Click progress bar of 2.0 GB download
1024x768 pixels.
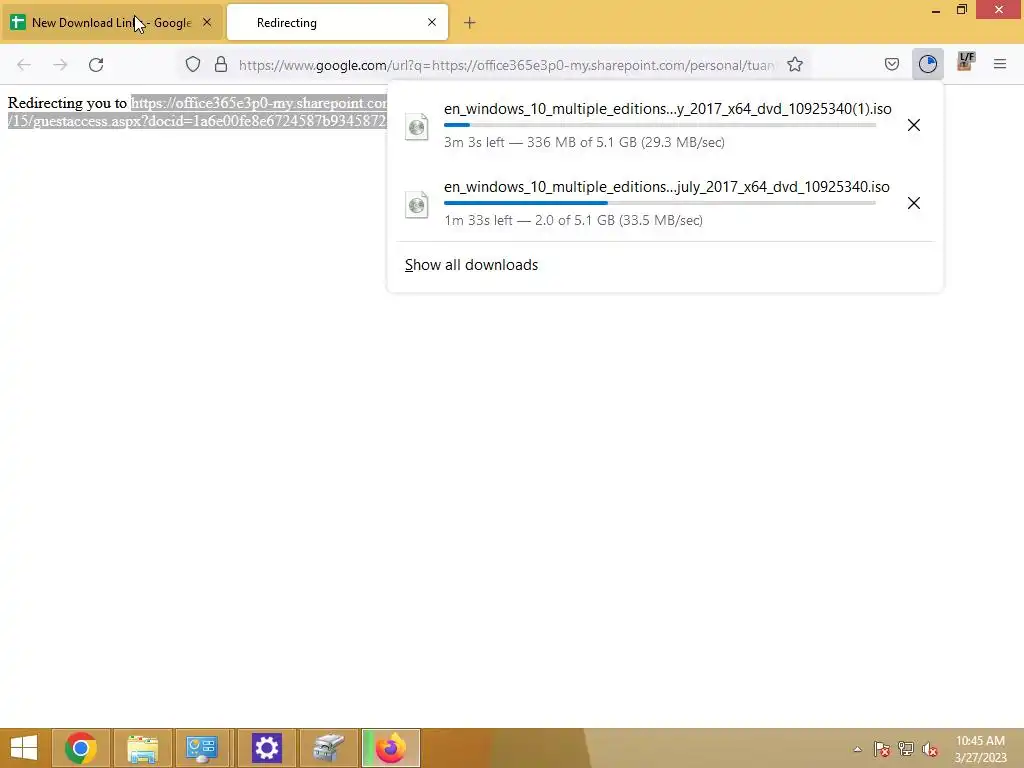click(x=660, y=203)
